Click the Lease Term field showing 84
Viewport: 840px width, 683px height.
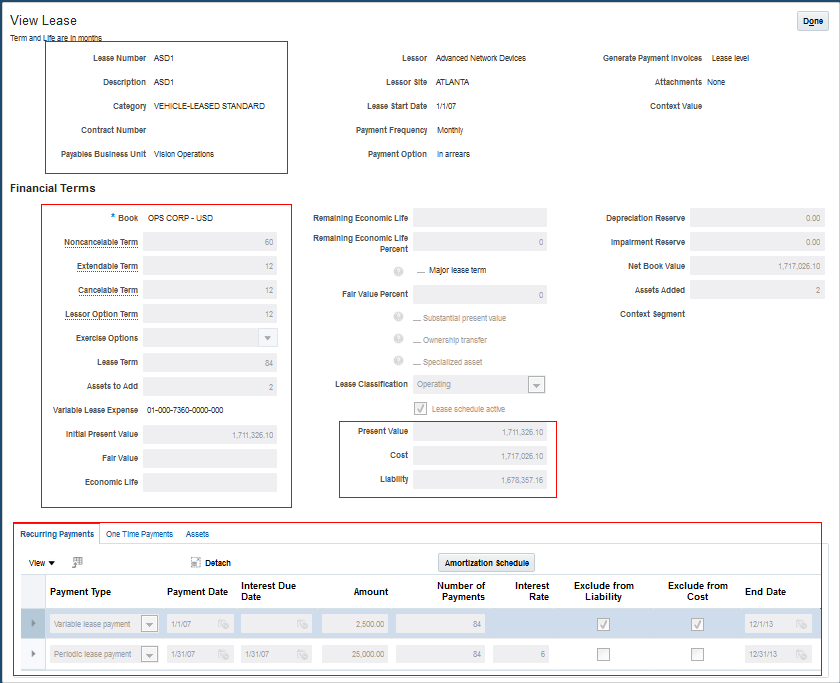click(210, 363)
